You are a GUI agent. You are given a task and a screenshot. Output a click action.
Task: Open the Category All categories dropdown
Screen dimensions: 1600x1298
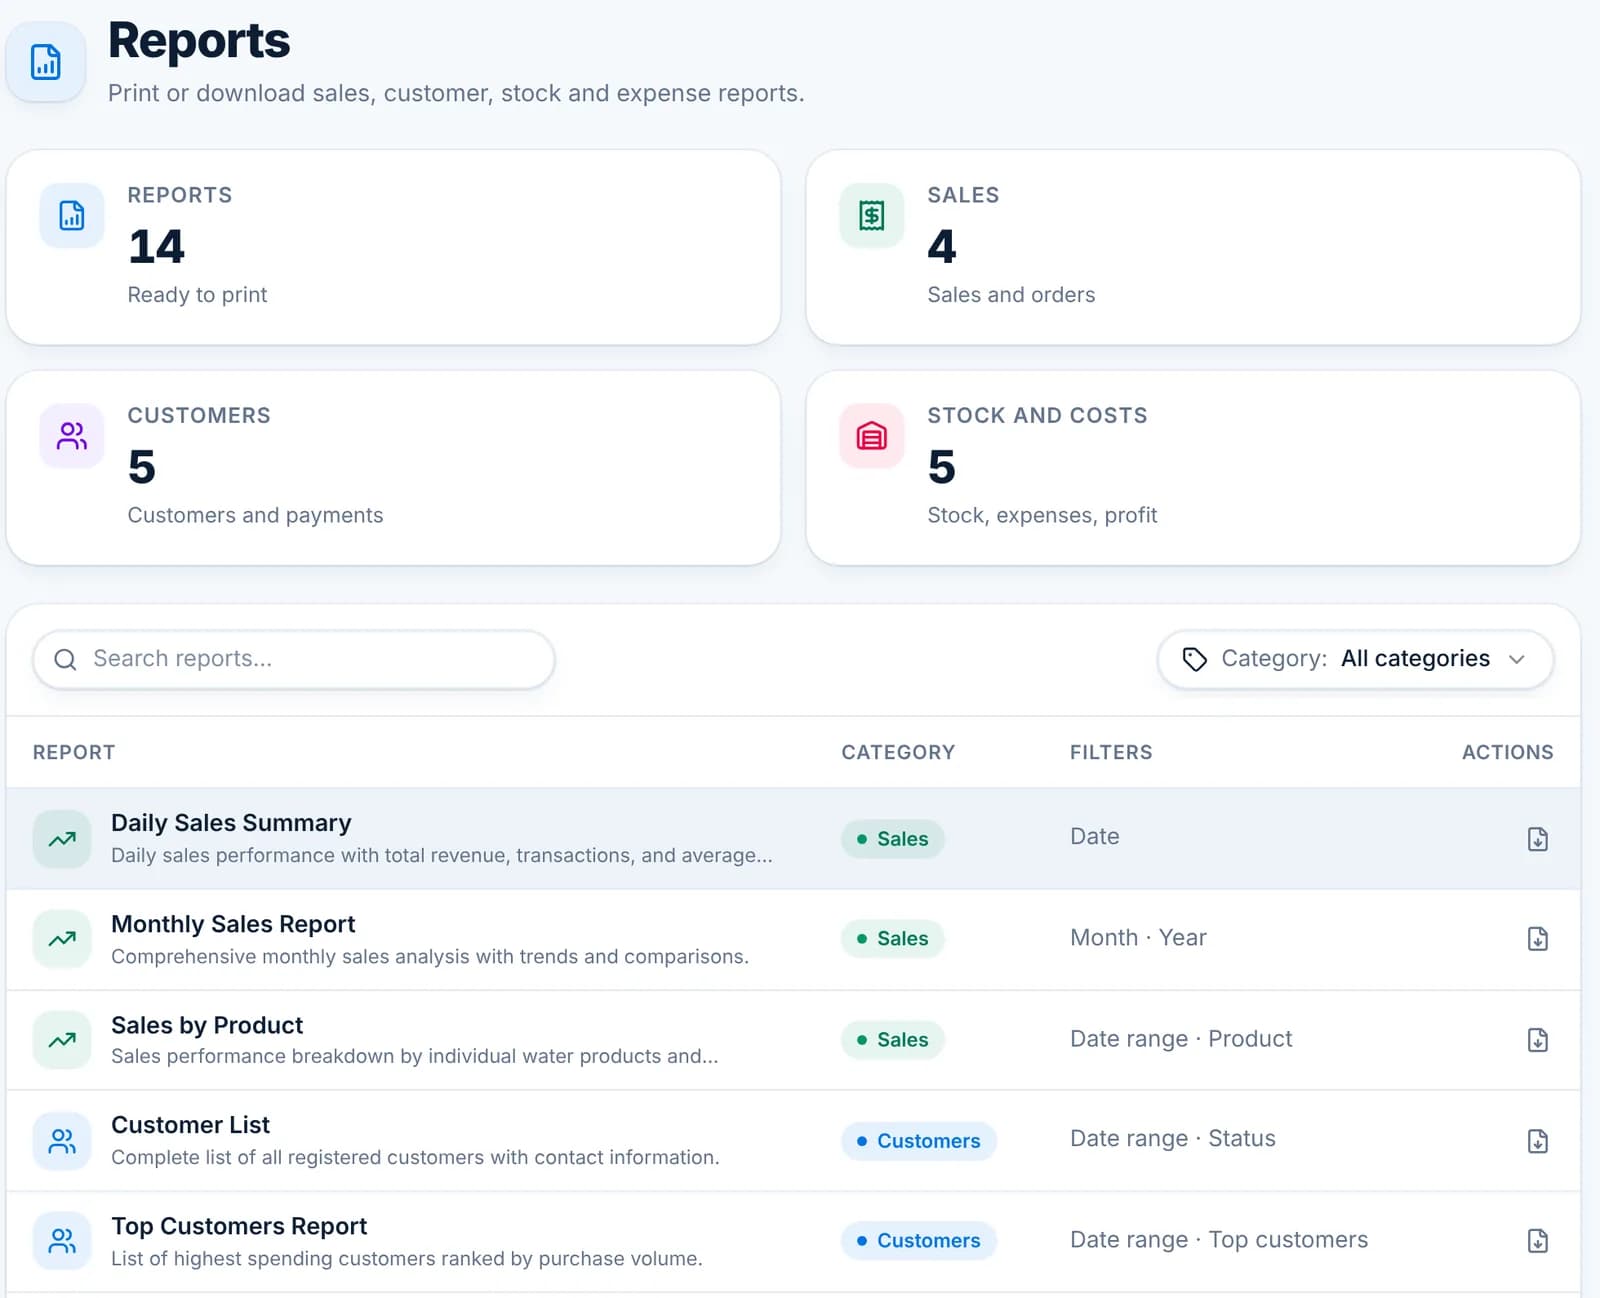1355,659
